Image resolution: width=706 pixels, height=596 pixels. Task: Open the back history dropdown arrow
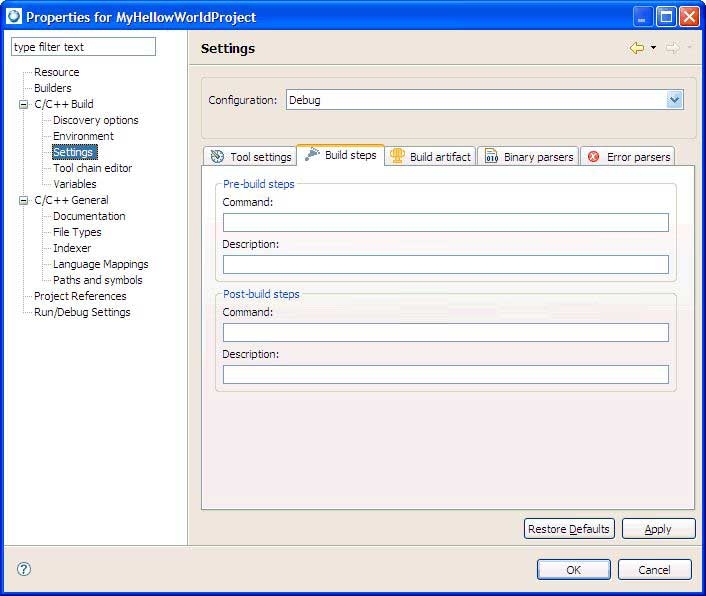tap(653, 48)
